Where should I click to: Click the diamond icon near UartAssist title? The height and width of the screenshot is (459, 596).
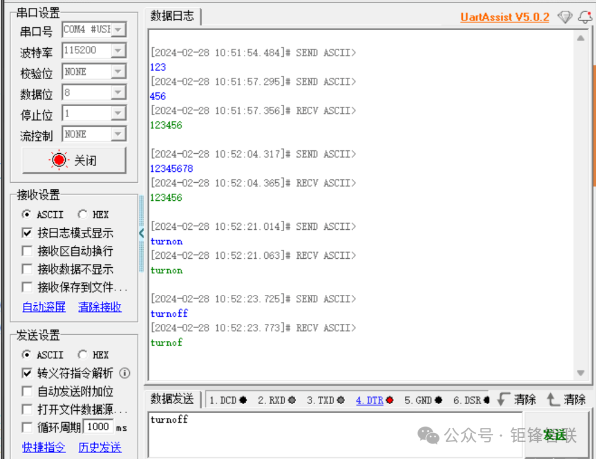click(x=564, y=17)
